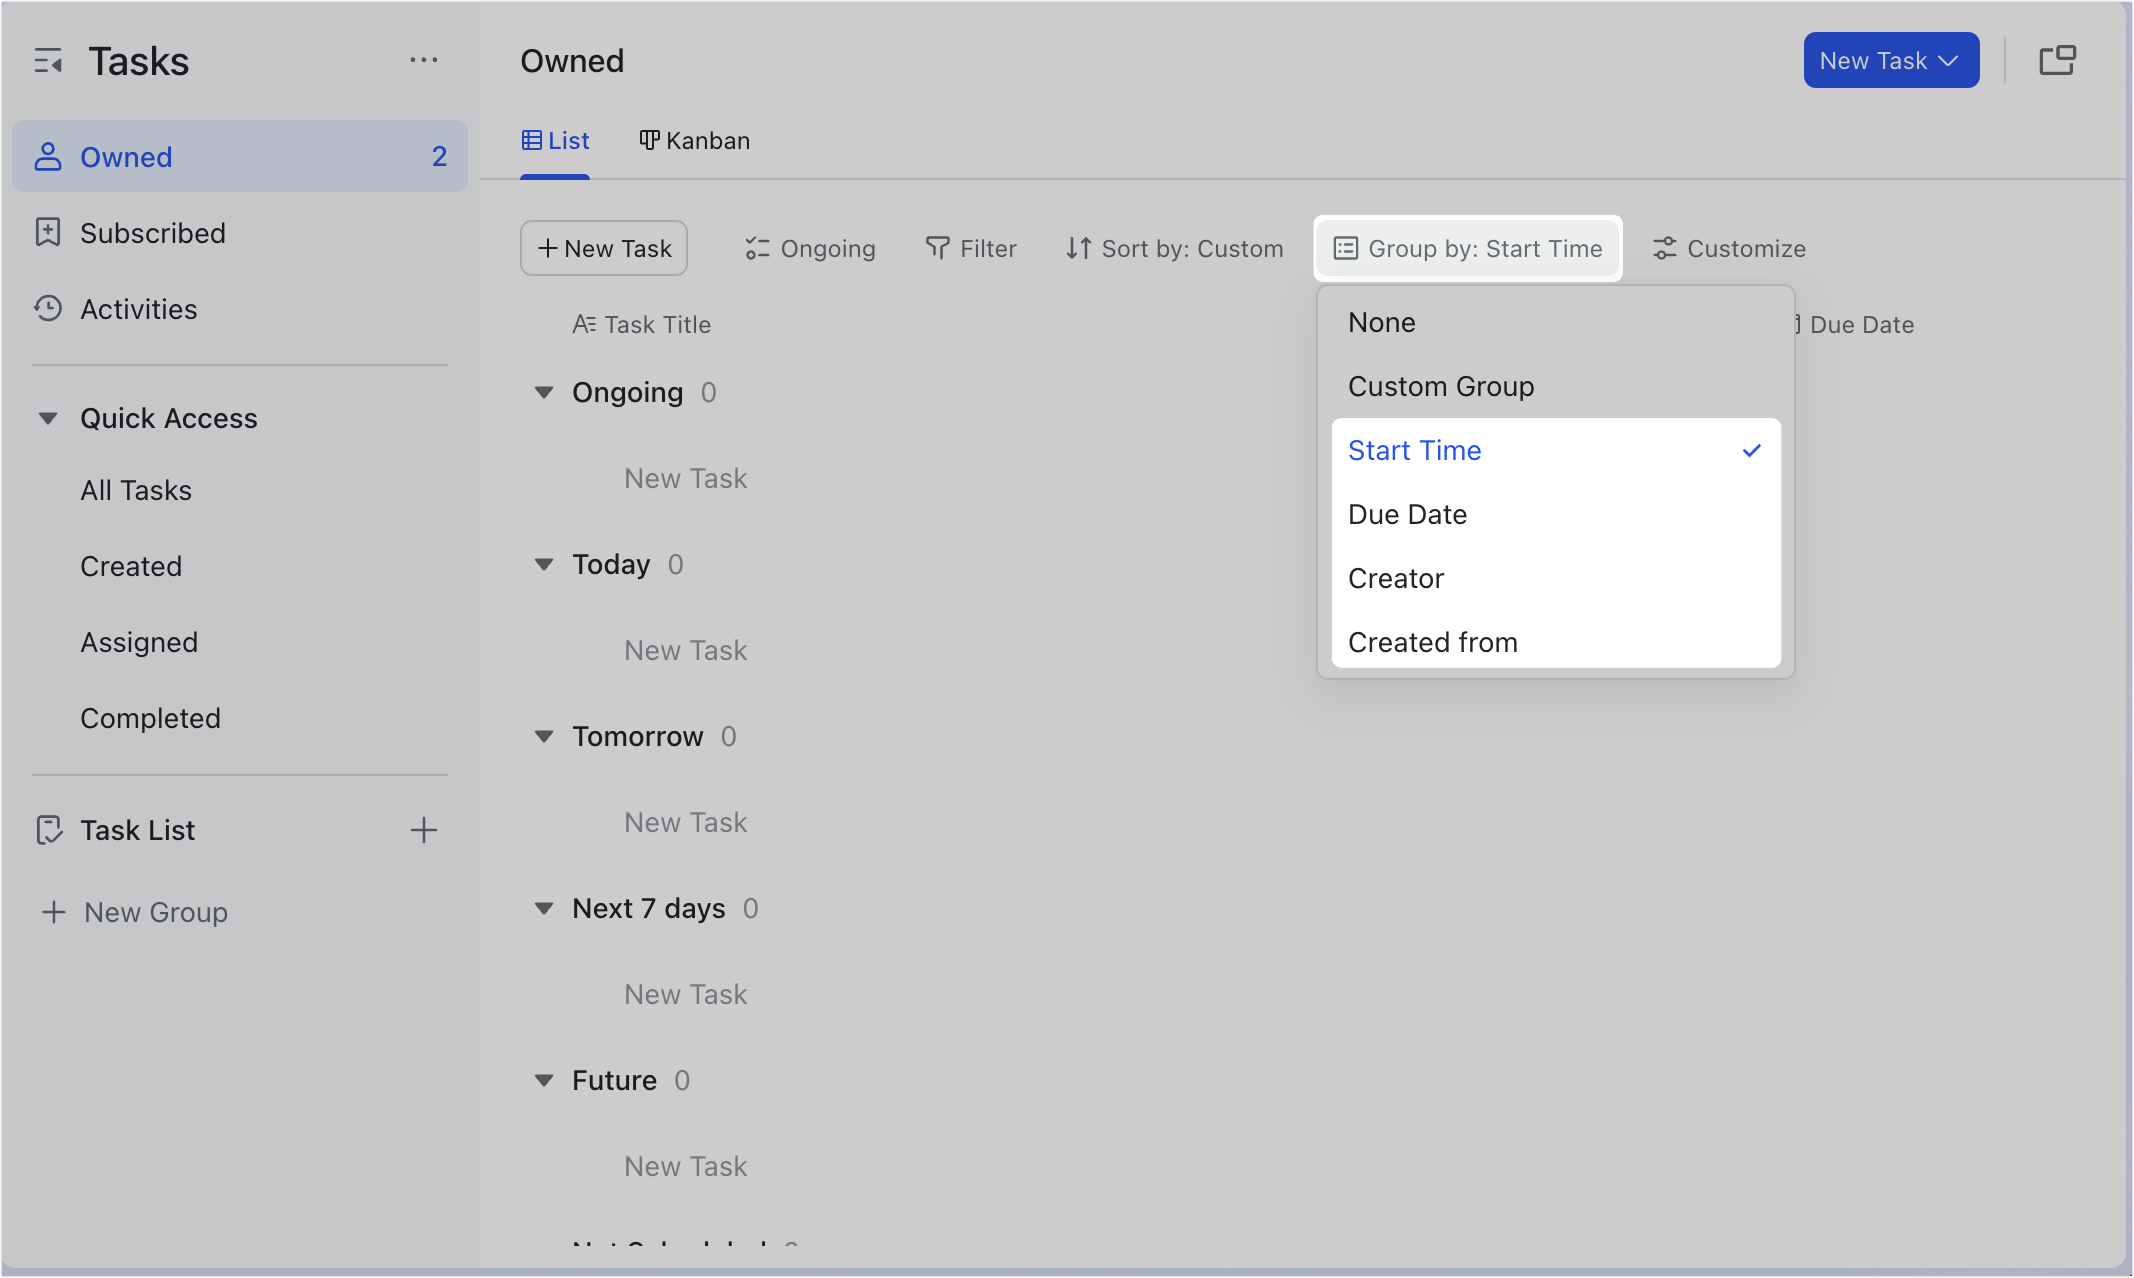Open the Customize settings
Screen dimensions: 2134x1278
point(1729,248)
